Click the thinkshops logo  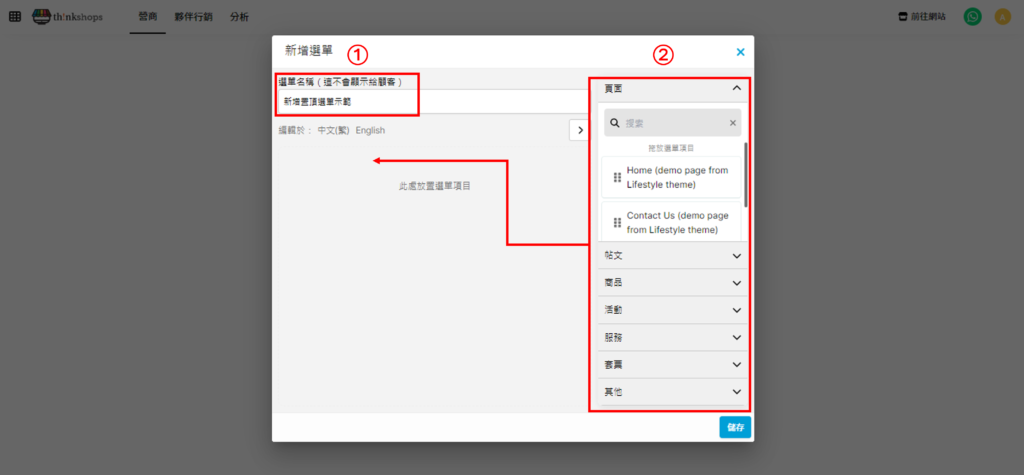coord(68,17)
